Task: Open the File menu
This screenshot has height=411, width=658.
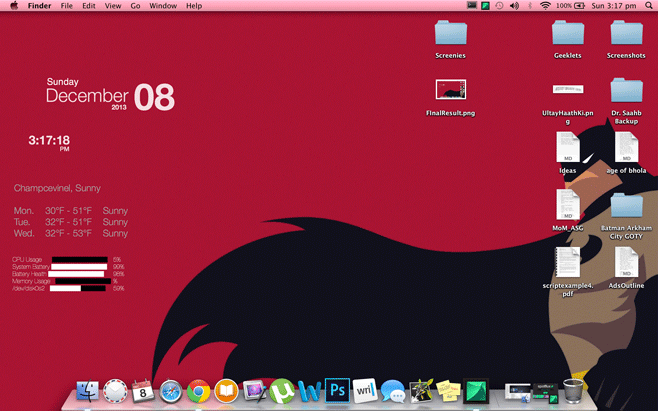Action: click(66, 6)
